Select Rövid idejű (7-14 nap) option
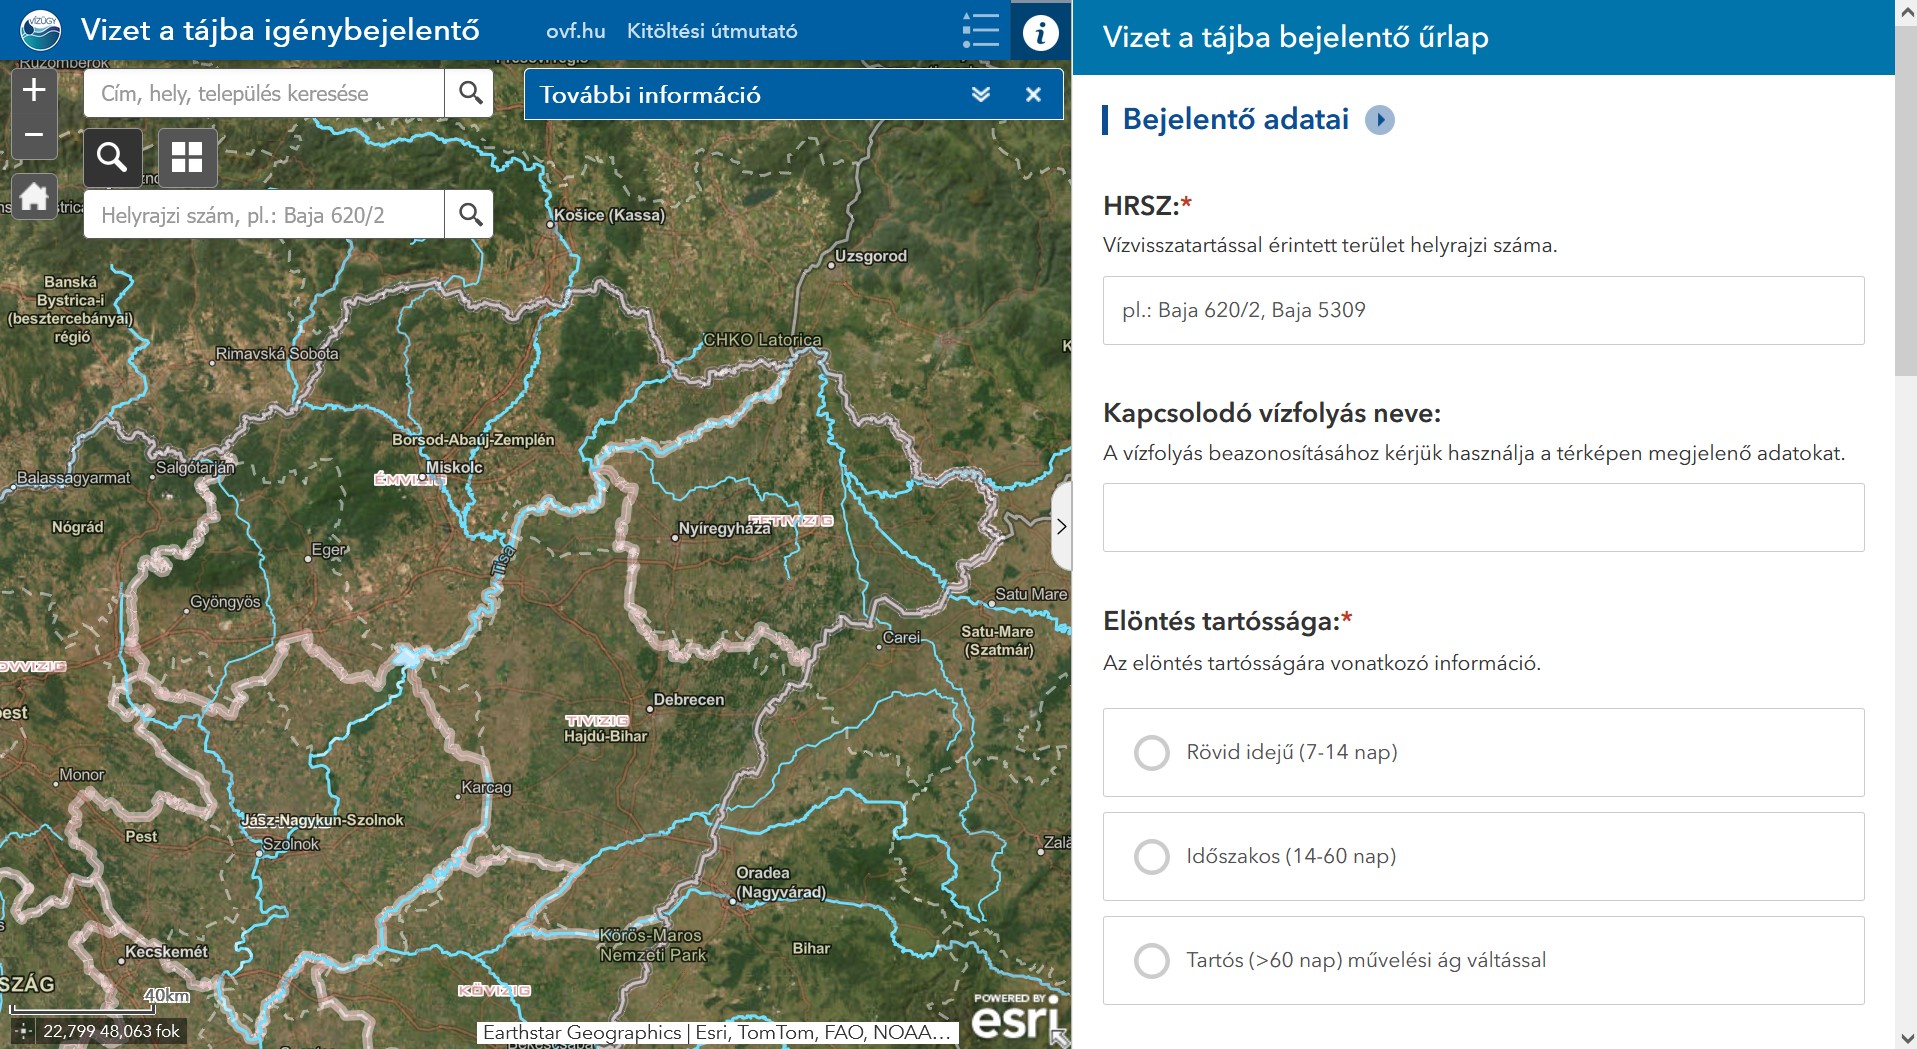Image resolution: width=1917 pixels, height=1049 pixels. tap(1151, 753)
